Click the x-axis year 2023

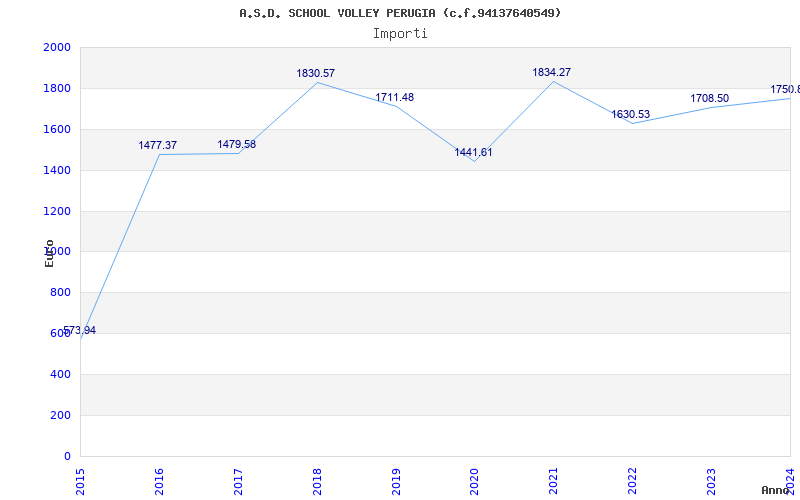711,481
